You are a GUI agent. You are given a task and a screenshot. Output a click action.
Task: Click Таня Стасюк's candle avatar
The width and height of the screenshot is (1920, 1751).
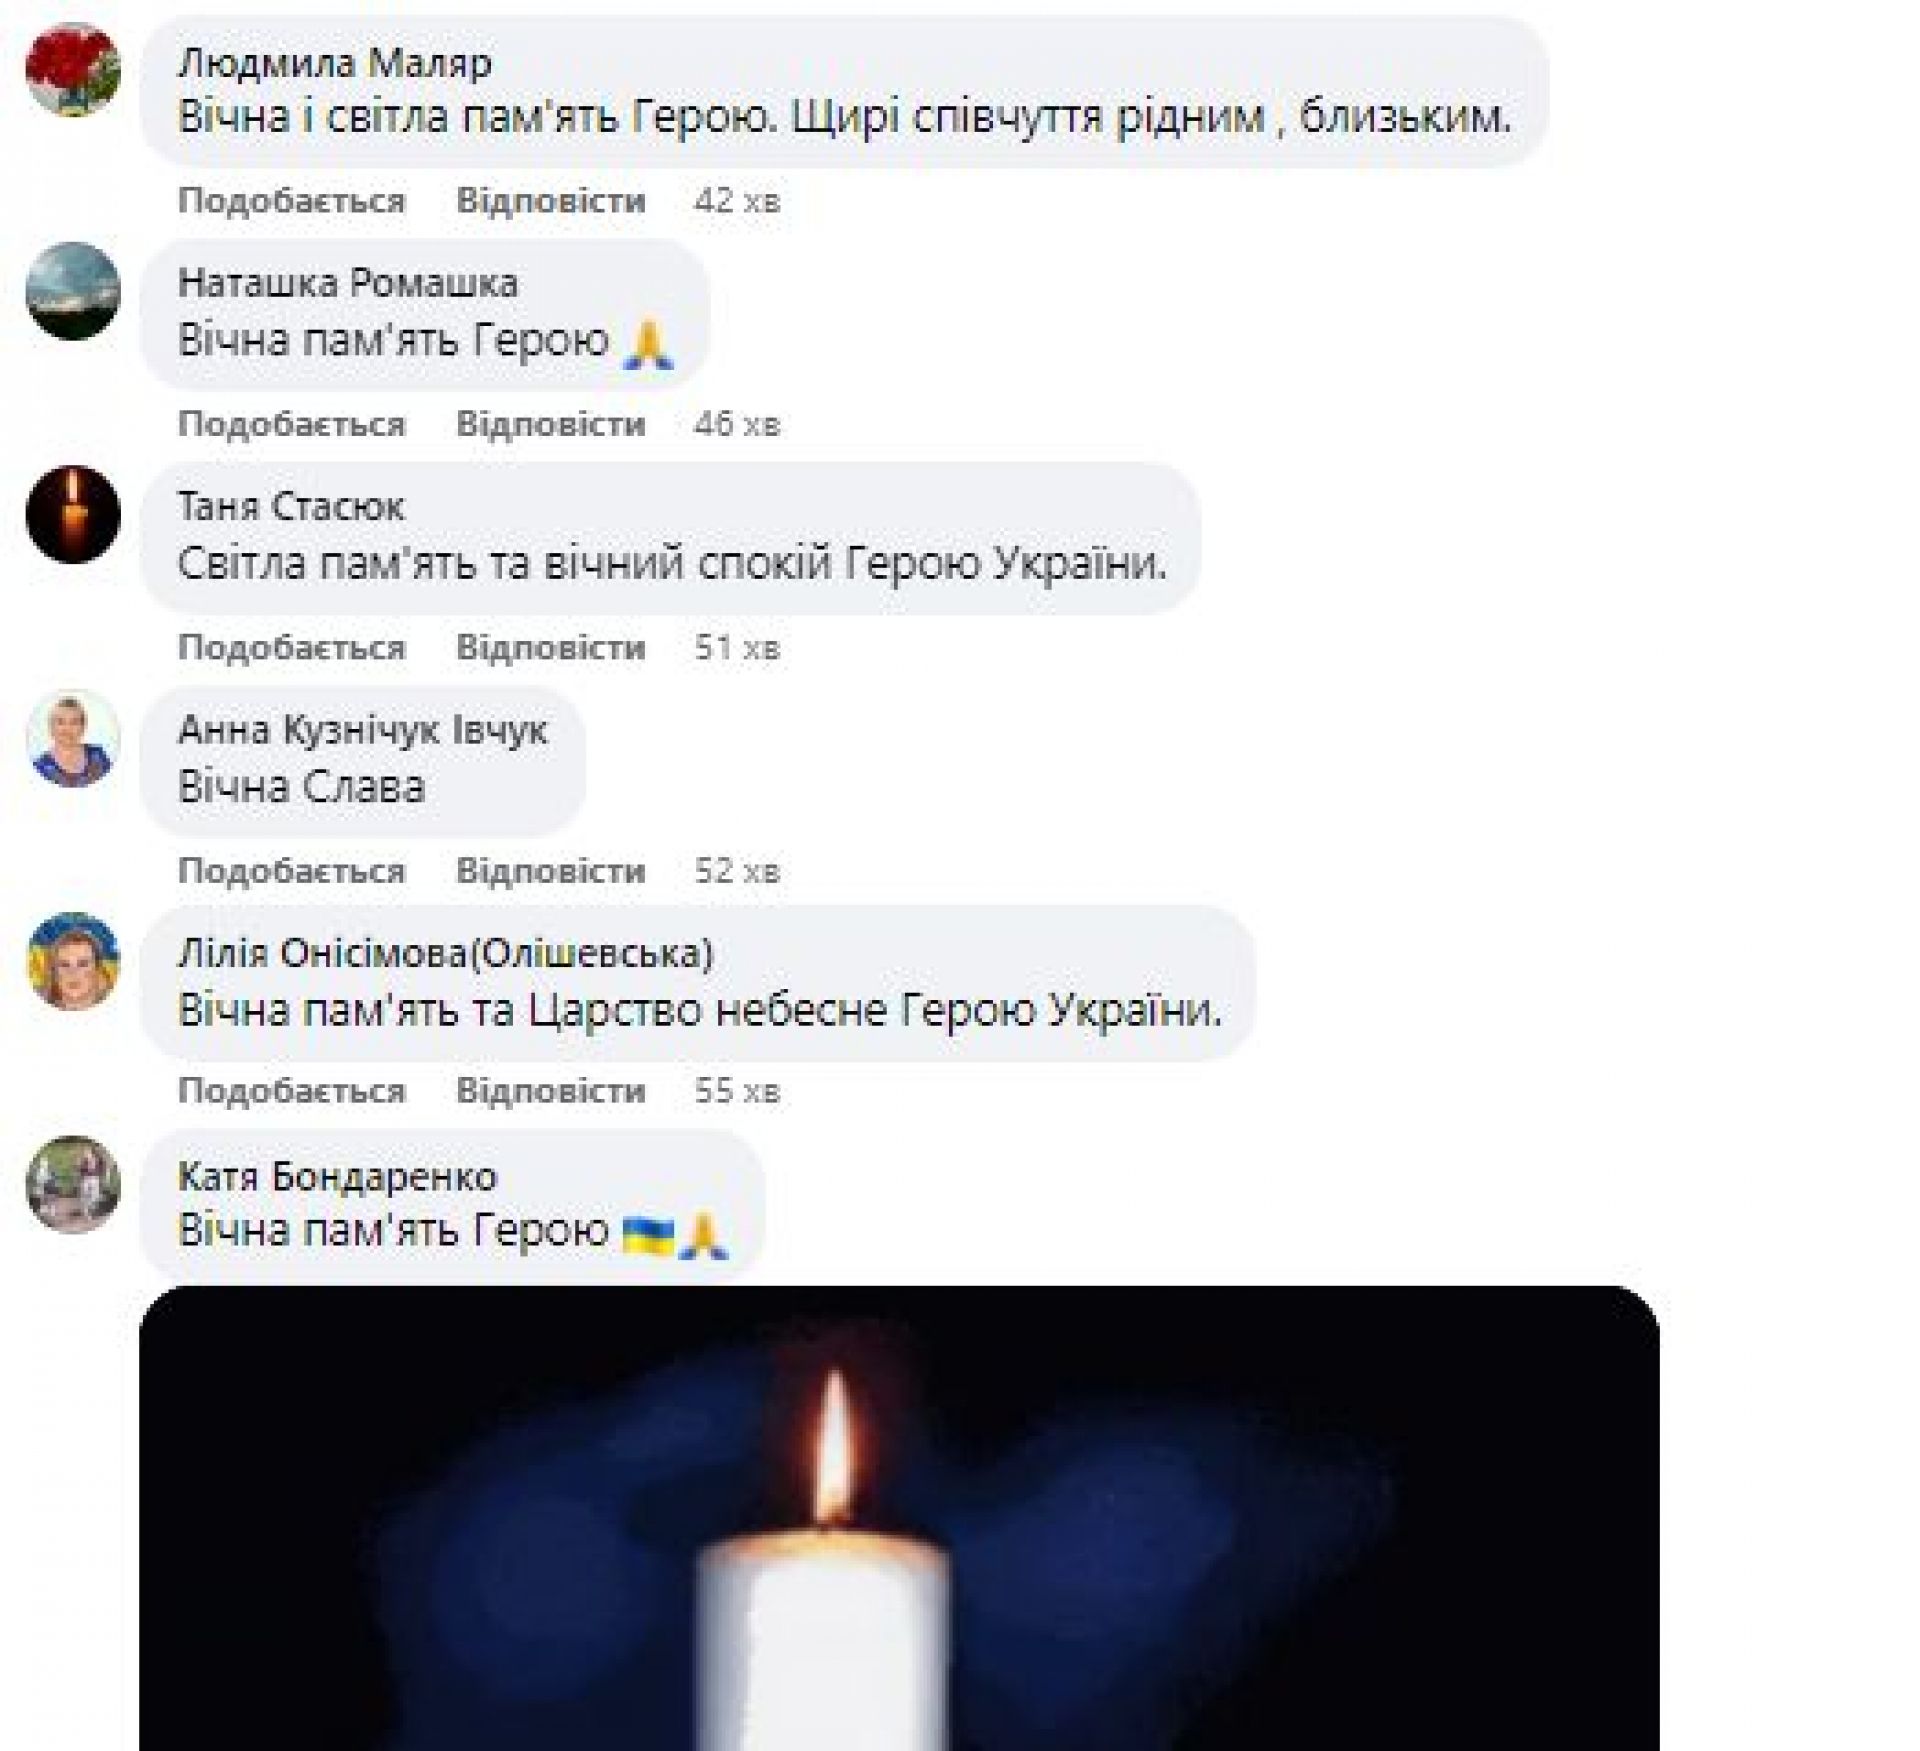point(72,514)
